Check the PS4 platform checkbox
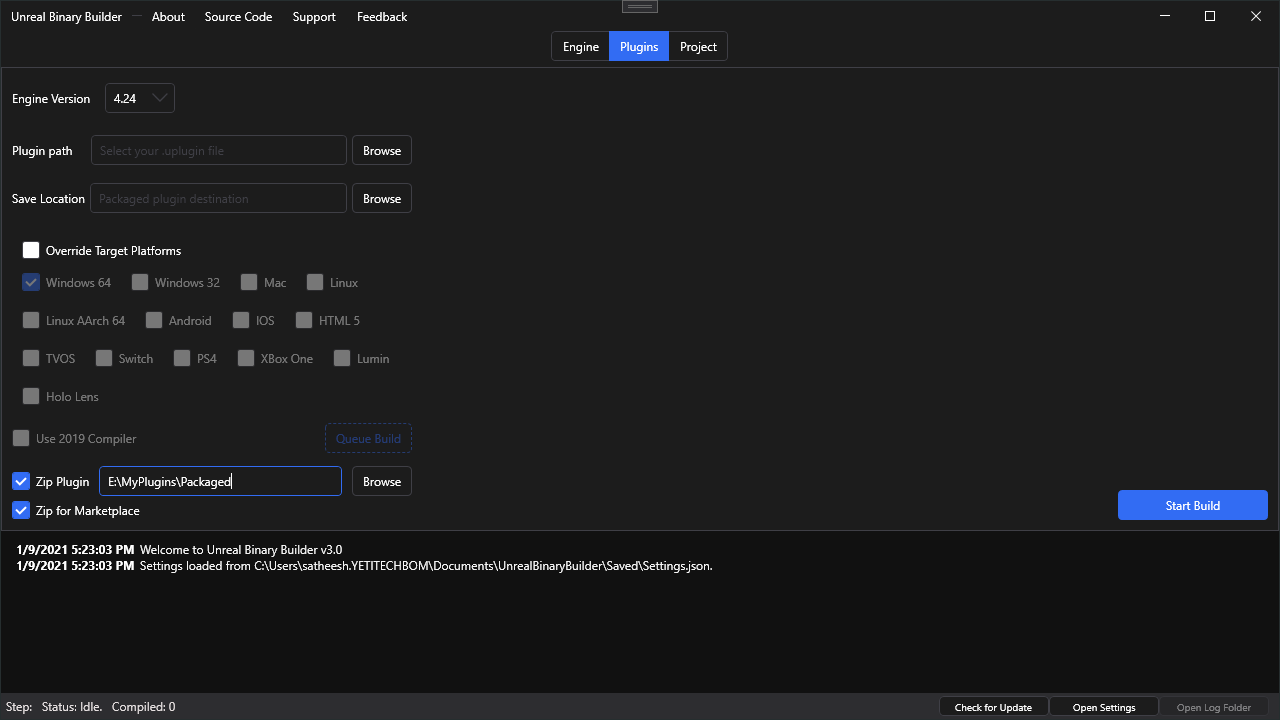The width and height of the screenshot is (1280, 720). [182, 358]
